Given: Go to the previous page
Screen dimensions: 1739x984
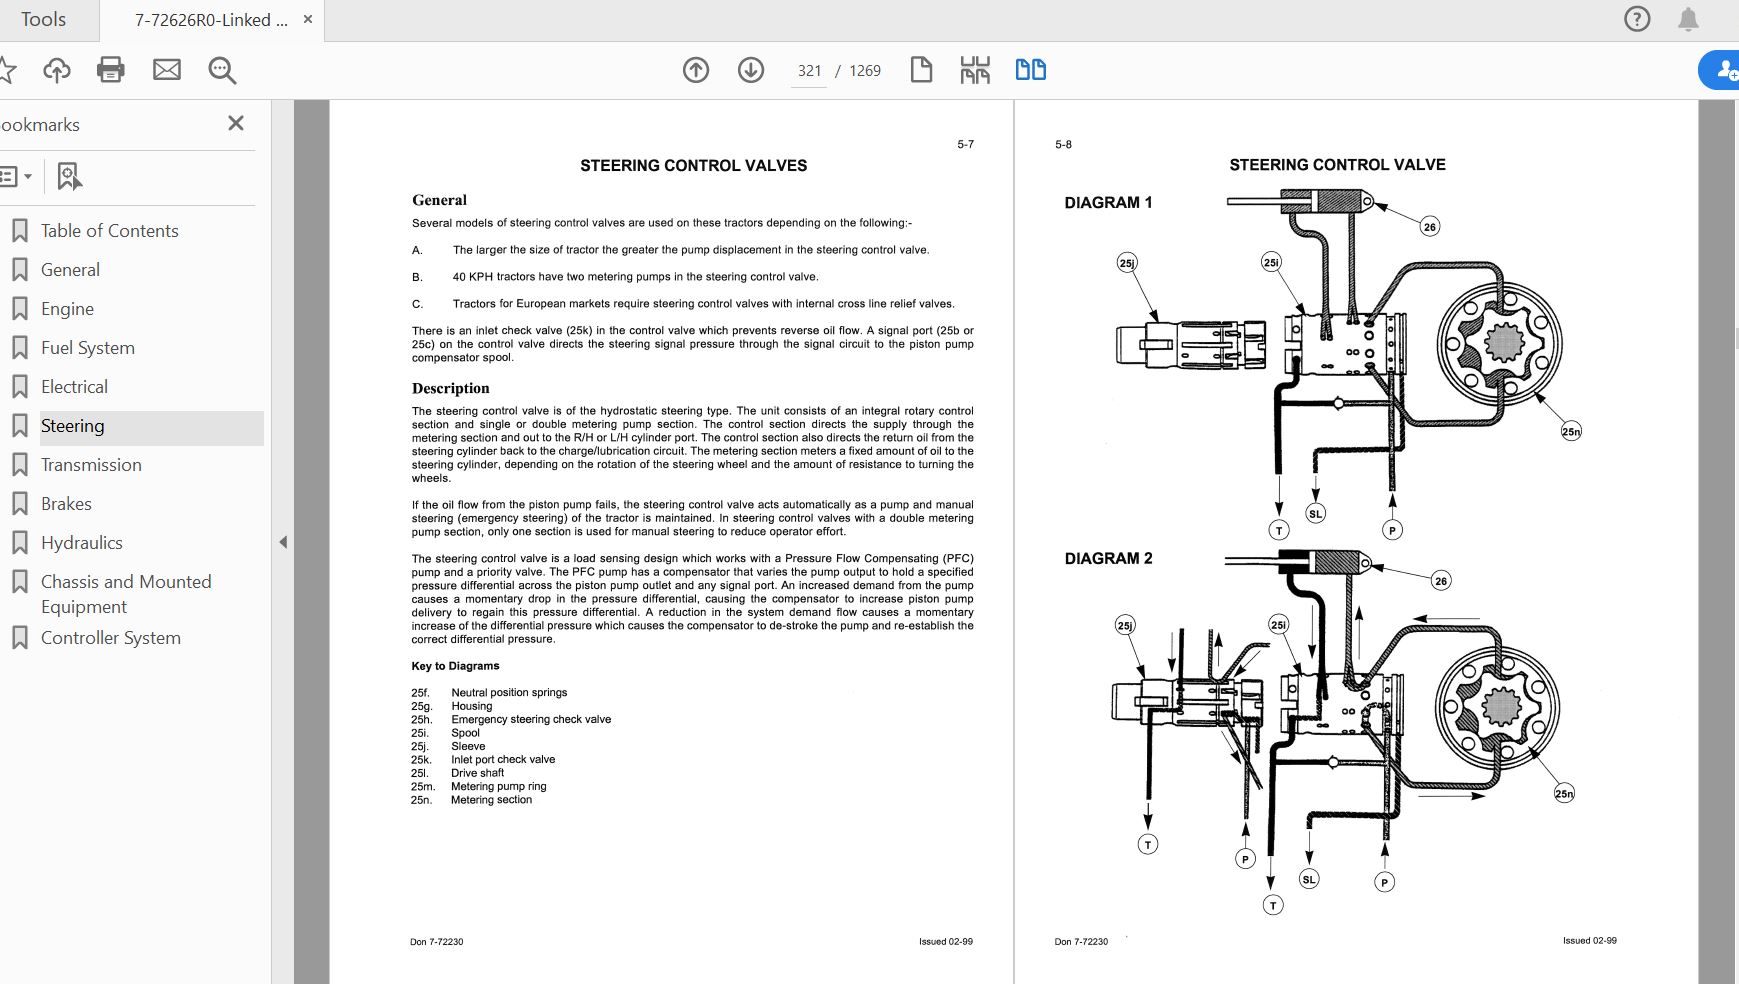Looking at the screenshot, I should 696,70.
